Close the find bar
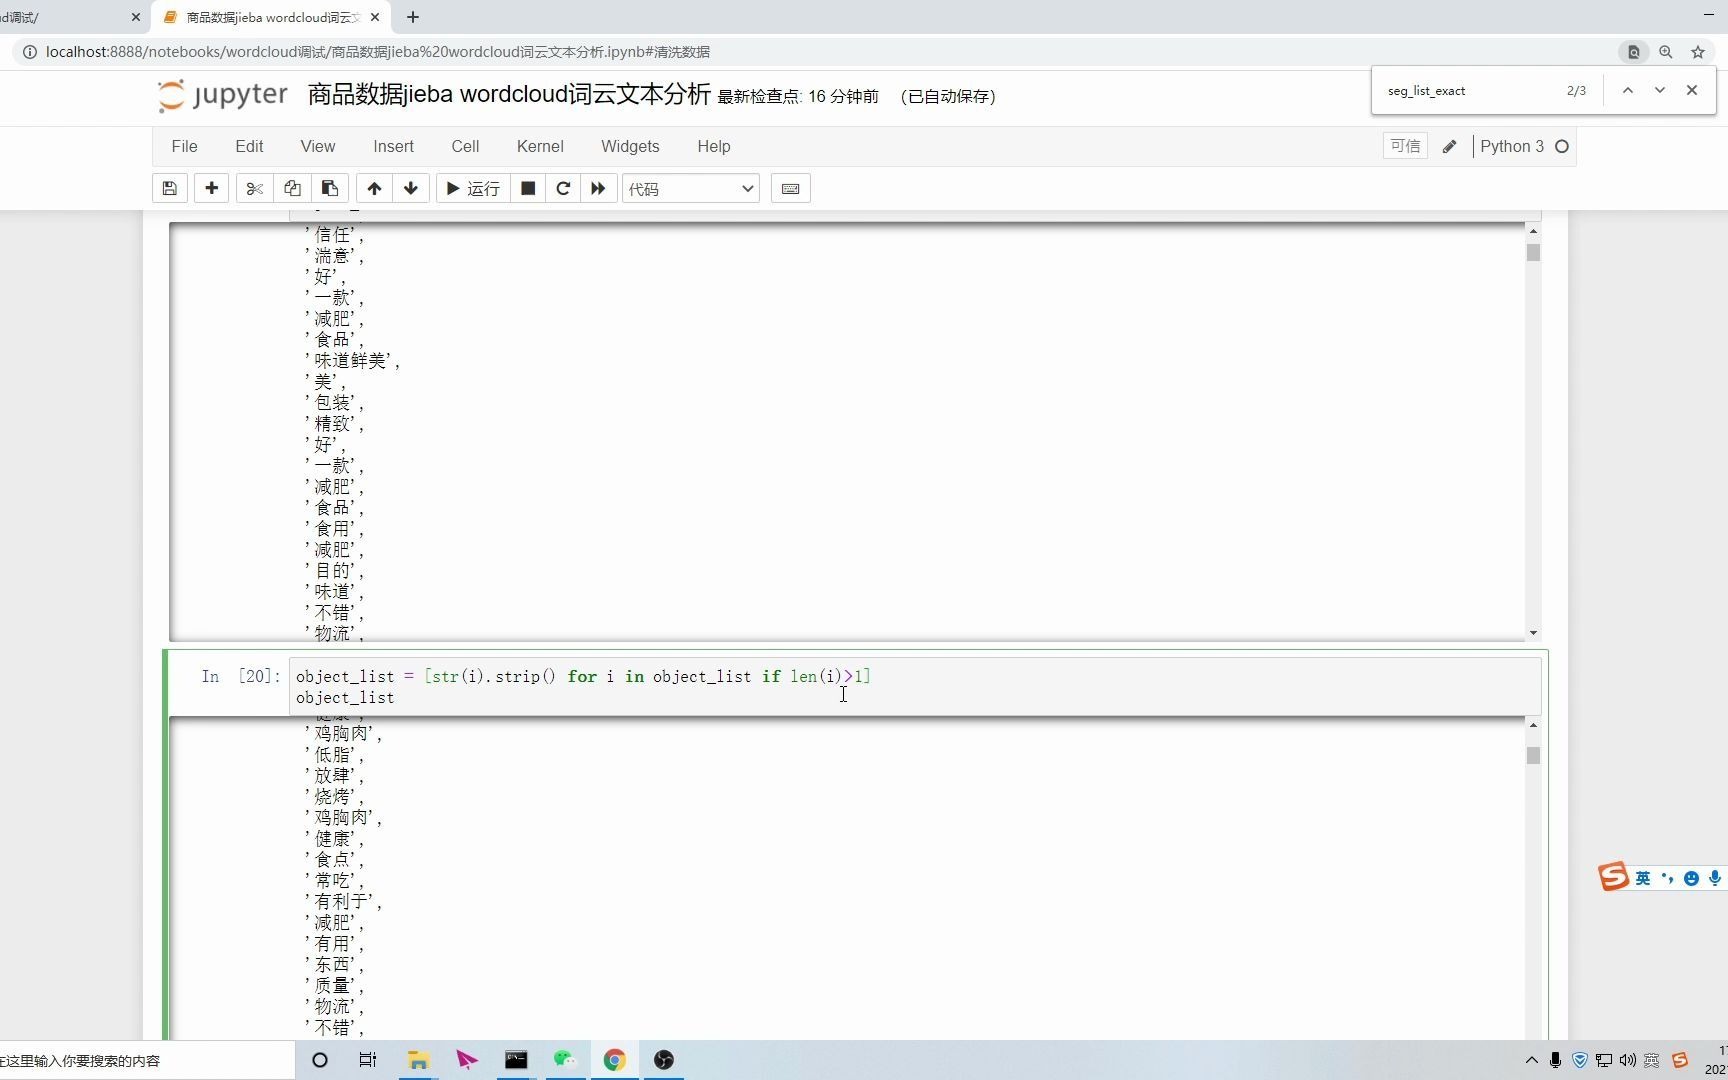The width and height of the screenshot is (1728, 1080). pos(1692,90)
